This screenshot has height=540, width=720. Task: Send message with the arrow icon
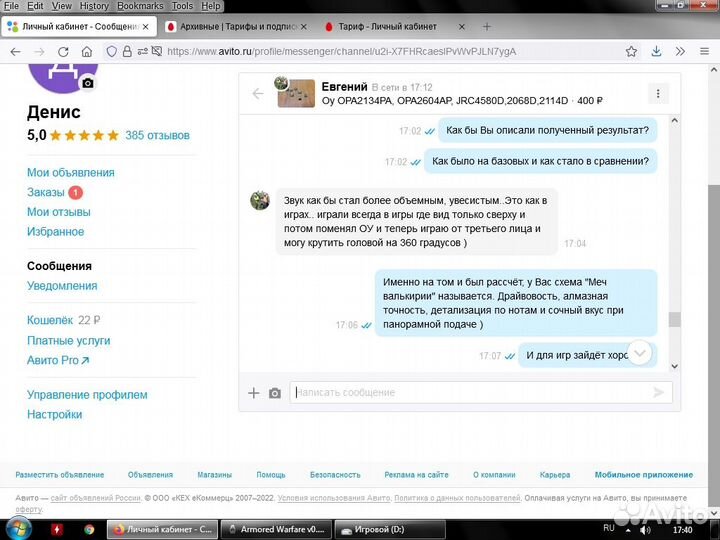click(x=658, y=393)
